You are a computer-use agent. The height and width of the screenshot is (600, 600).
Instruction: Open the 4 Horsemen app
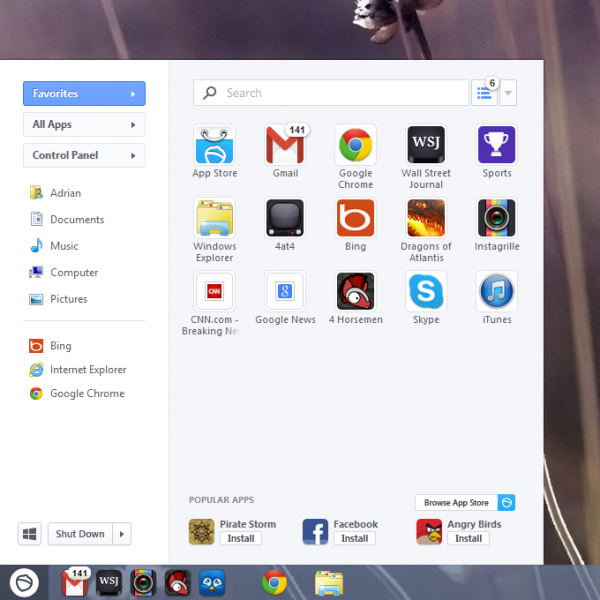click(355, 292)
